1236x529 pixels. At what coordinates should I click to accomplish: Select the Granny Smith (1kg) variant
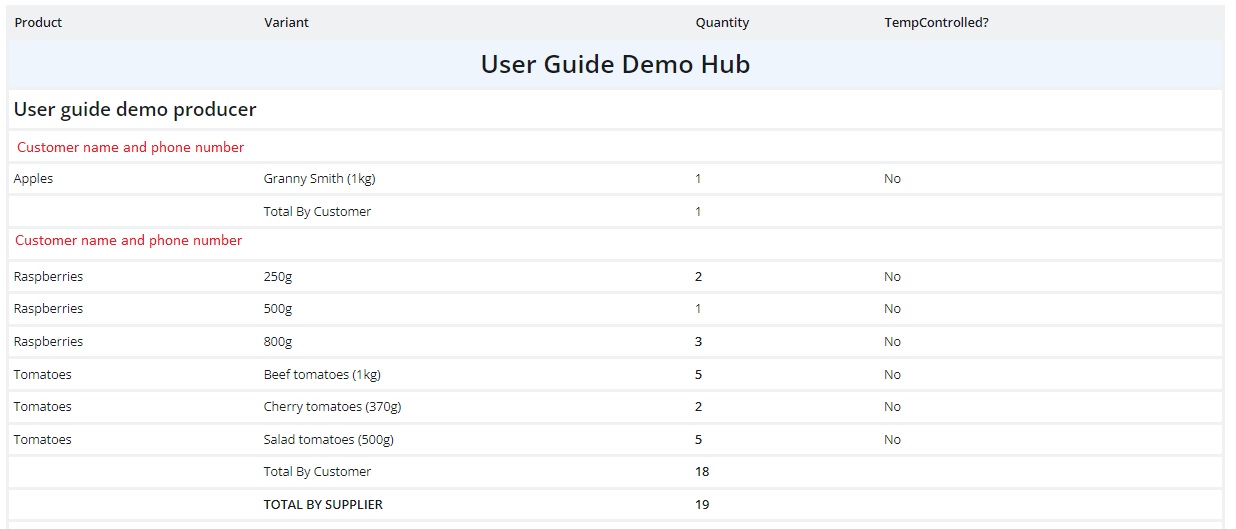coord(319,179)
